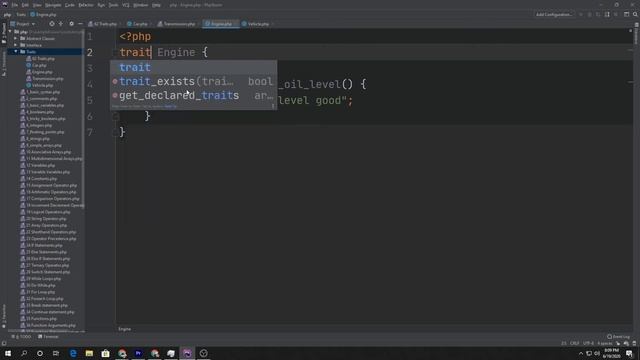Click the CRLF line separator status entry
The width and height of the screenshot is (640, 360).
pos(574,343)
